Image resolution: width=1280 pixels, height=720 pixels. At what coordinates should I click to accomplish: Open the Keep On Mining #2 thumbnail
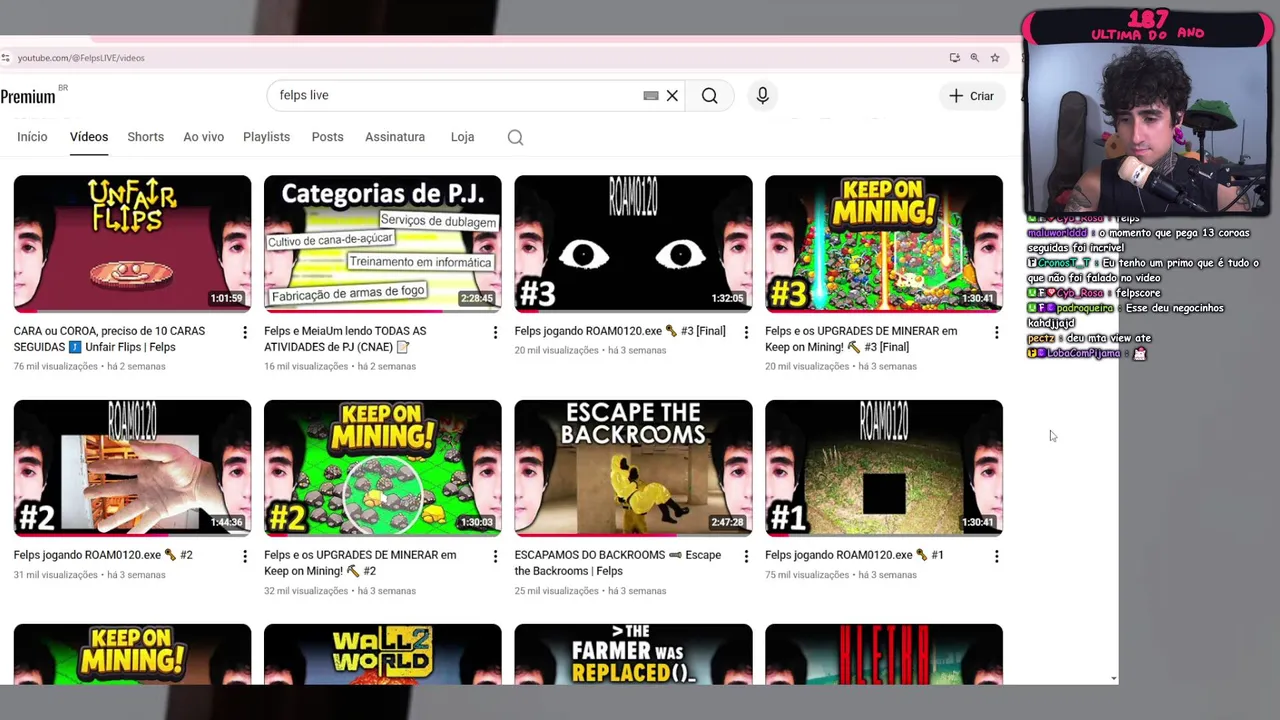coord(383,467)
